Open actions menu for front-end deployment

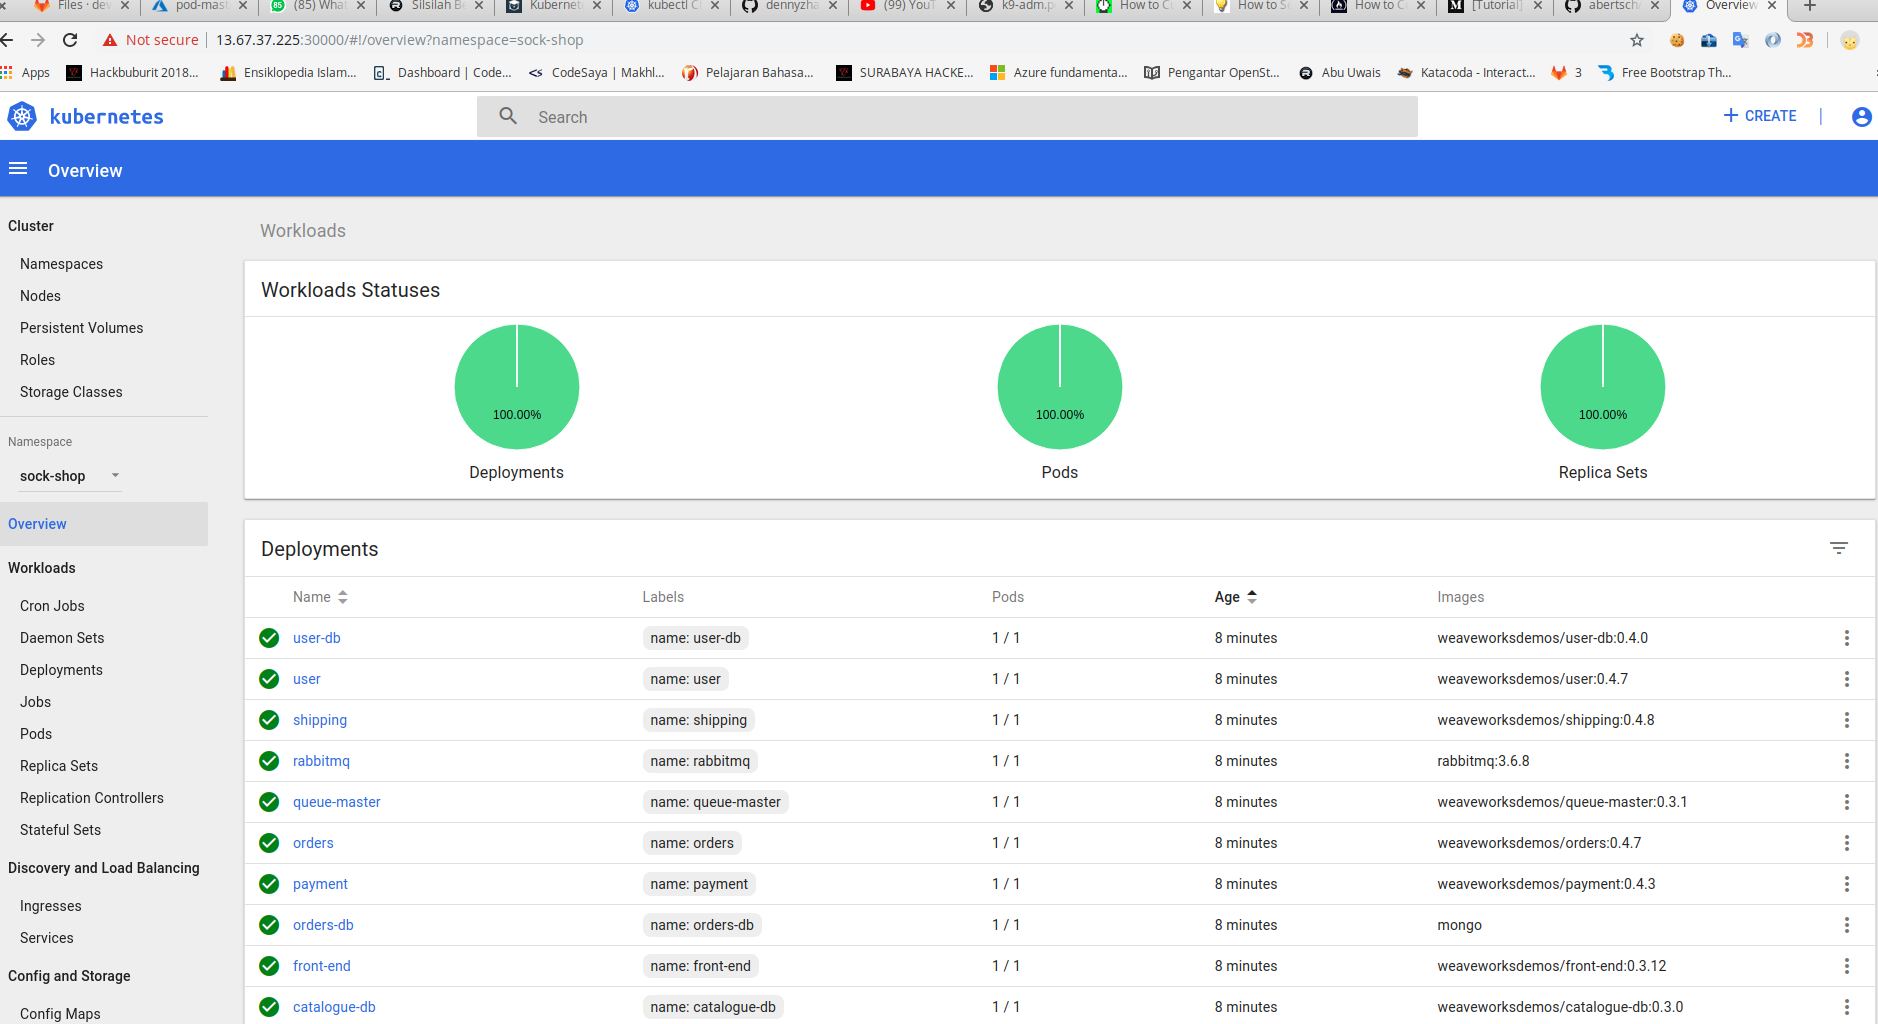pos(1846,966)
